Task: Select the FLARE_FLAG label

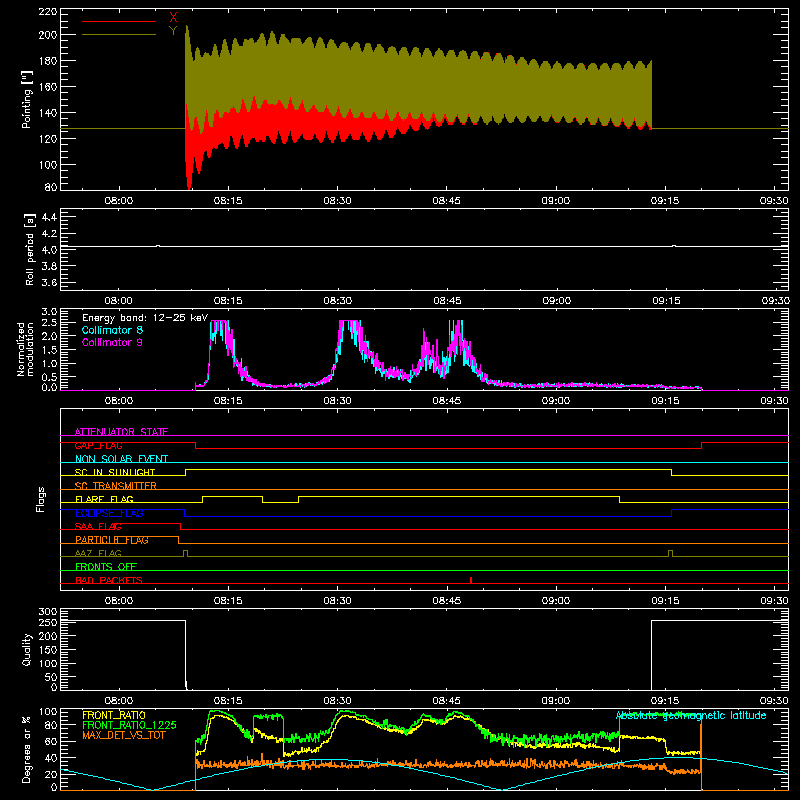Action: pos(104,499)
